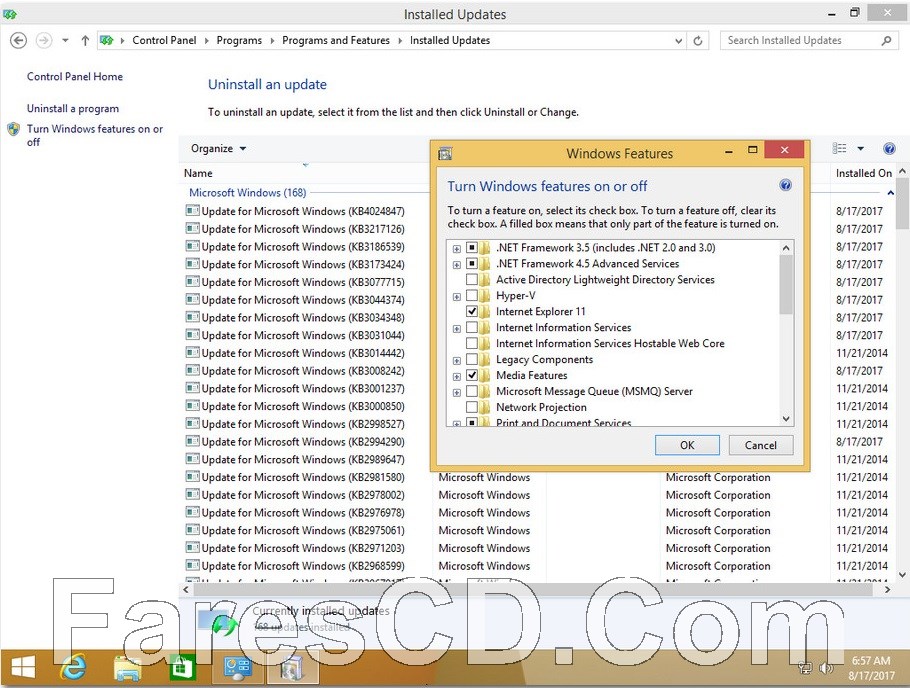Screen dimensions: 910x688
Task: Open Uninstall a program link
Action: point(73,109)
